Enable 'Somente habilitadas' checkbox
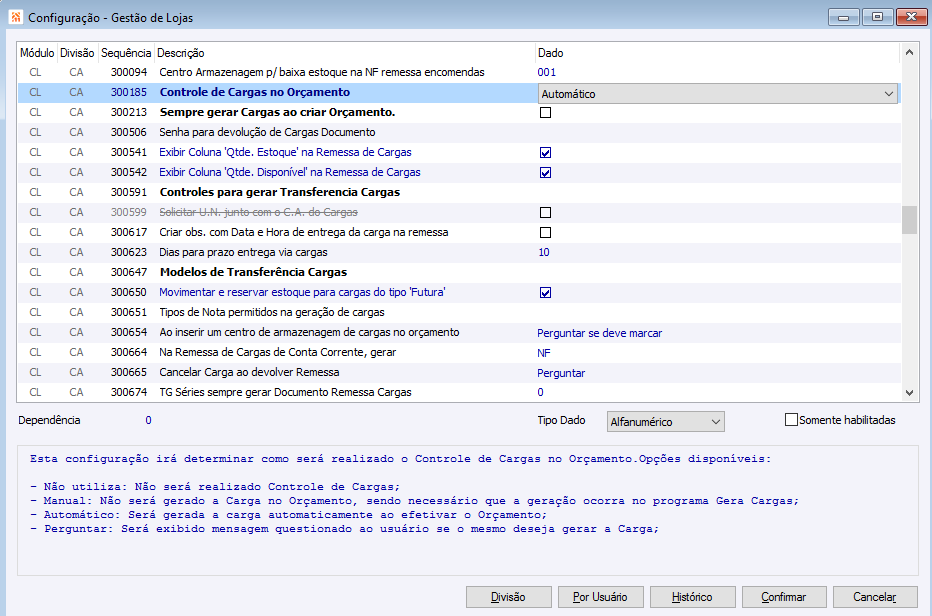Screen dimensions: 932x616 point(791,420)
